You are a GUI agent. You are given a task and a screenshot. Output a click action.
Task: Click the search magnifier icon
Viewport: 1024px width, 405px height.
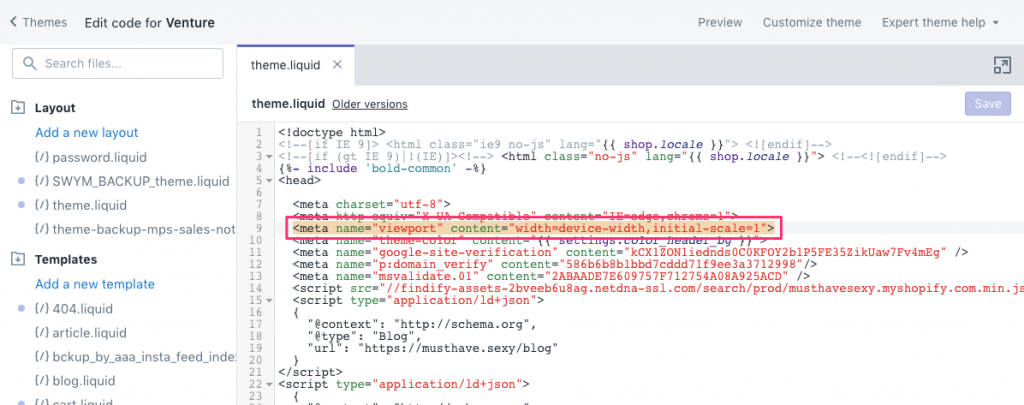coord(29,64)
